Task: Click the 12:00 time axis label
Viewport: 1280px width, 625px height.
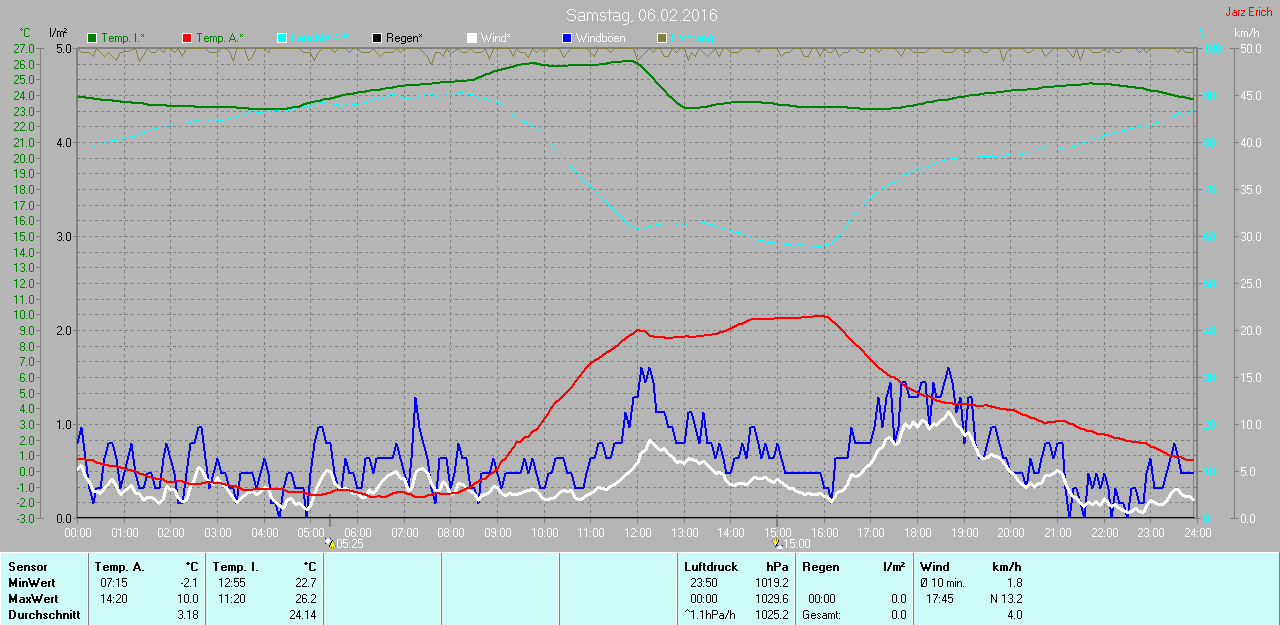Action: pos(637,533)
